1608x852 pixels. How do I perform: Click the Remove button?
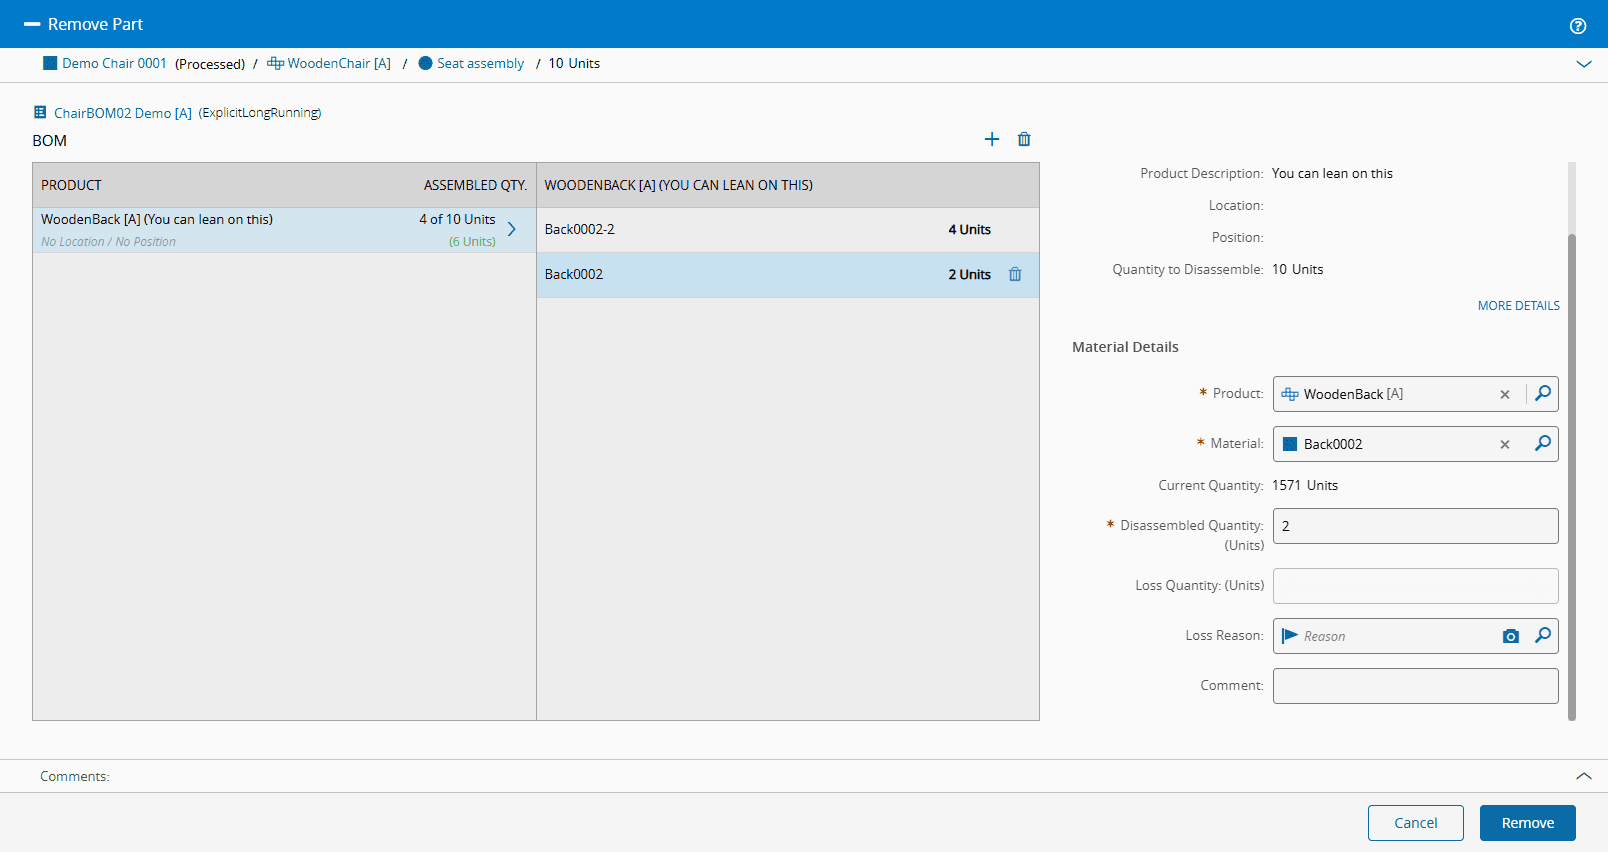point(1527,823)
